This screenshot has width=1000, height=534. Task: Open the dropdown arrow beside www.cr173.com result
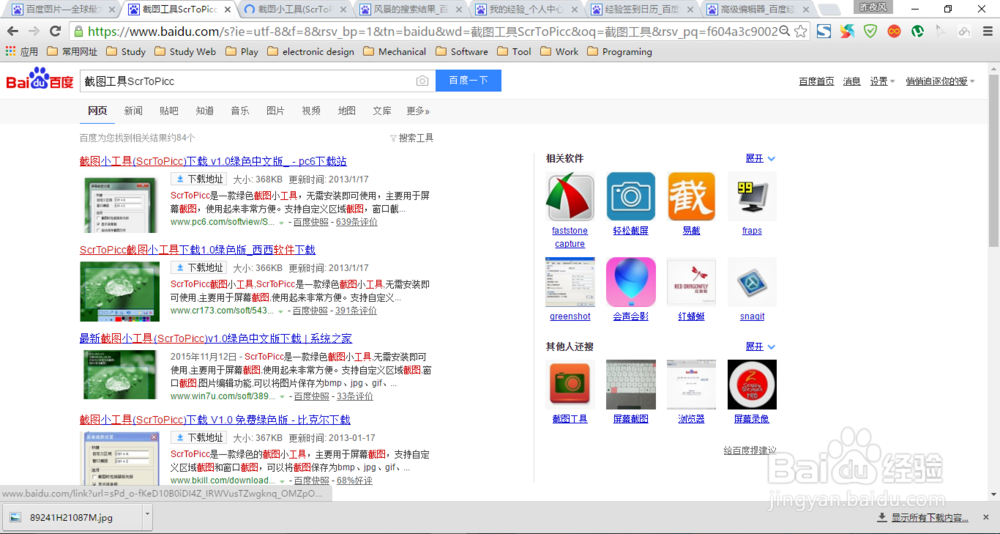click(x=281, y=311)
